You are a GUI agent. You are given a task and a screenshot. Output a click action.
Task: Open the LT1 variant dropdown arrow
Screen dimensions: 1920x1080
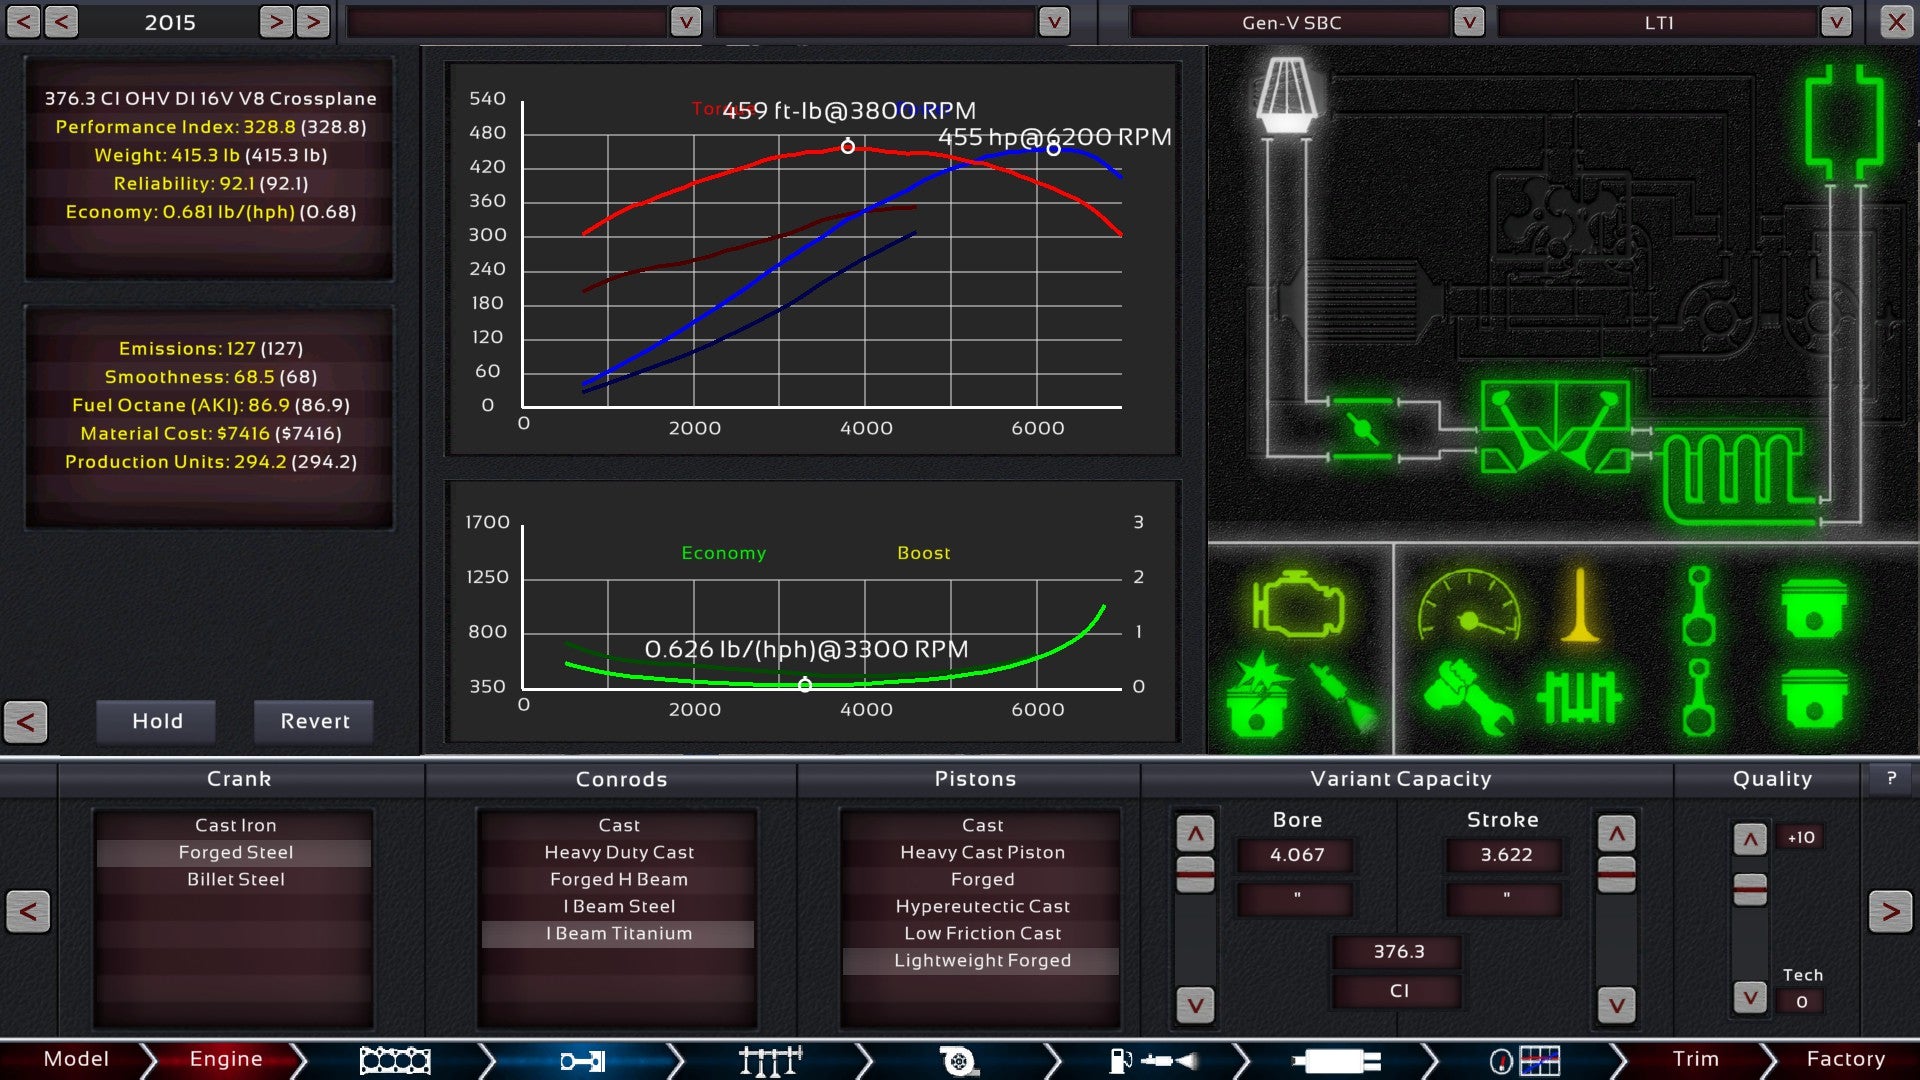coord(1836,22)
